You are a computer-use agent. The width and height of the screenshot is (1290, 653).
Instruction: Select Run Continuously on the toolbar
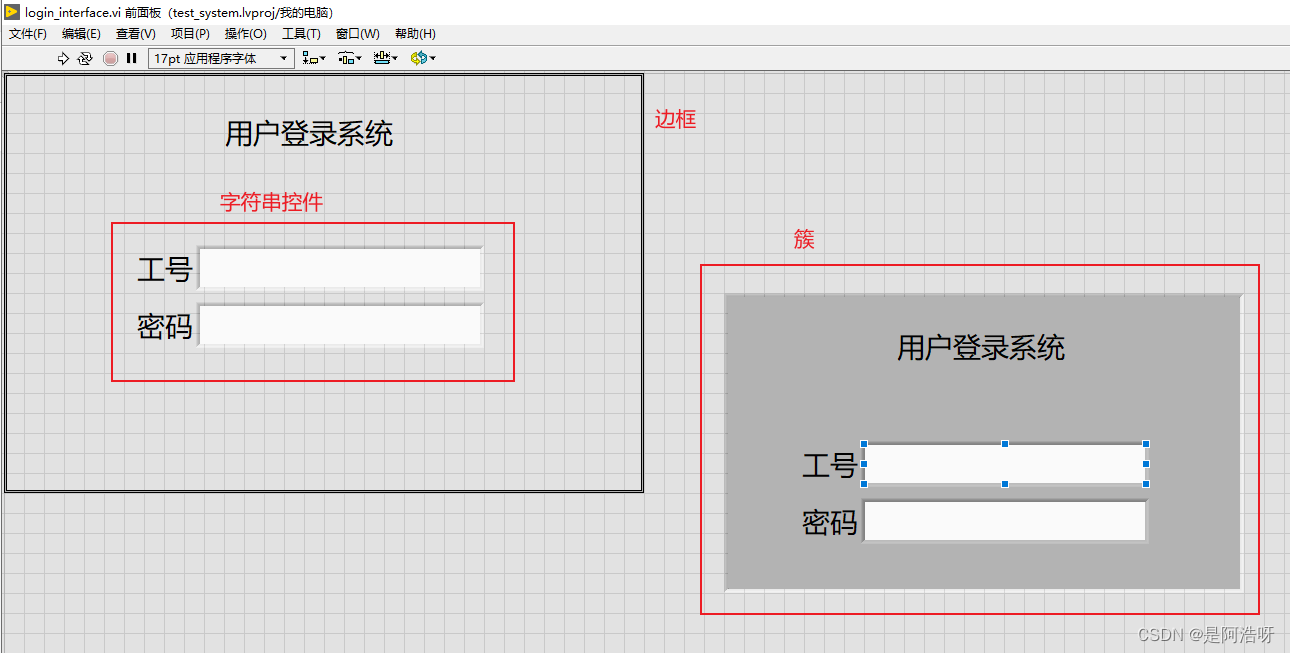click(84, 58)
